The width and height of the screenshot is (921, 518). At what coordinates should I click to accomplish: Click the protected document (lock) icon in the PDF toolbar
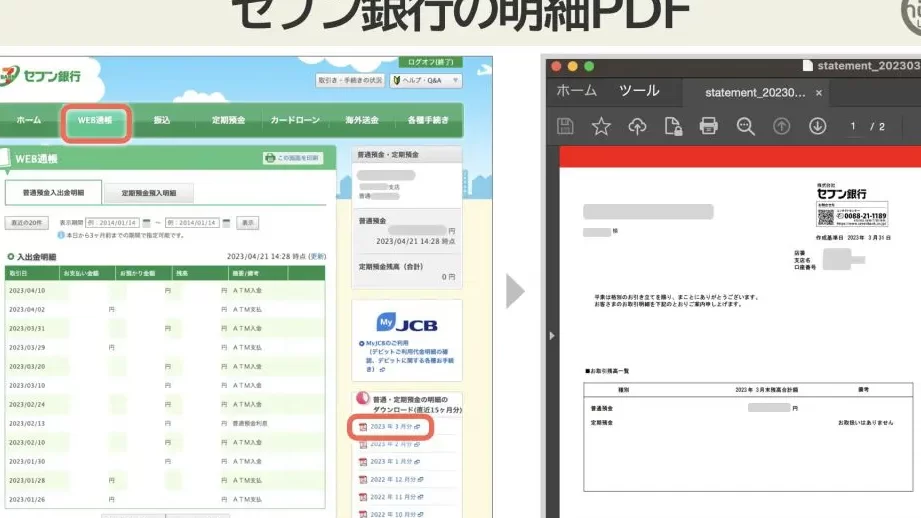(x=673, y=126)
